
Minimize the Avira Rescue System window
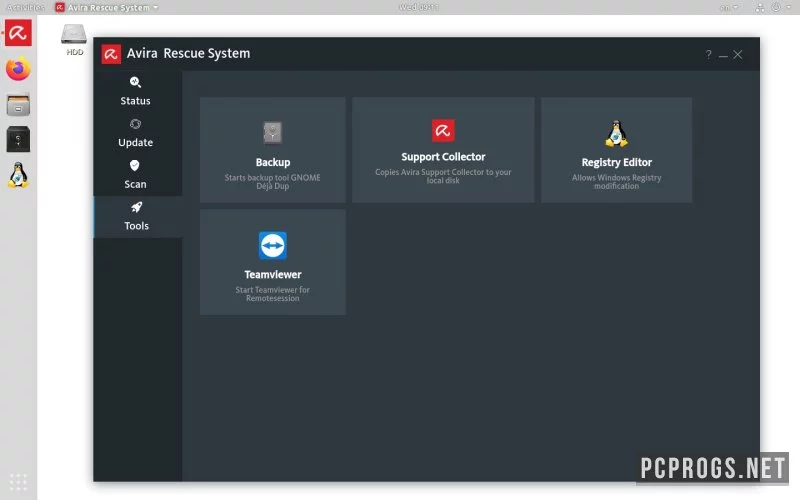pos(723,55)
